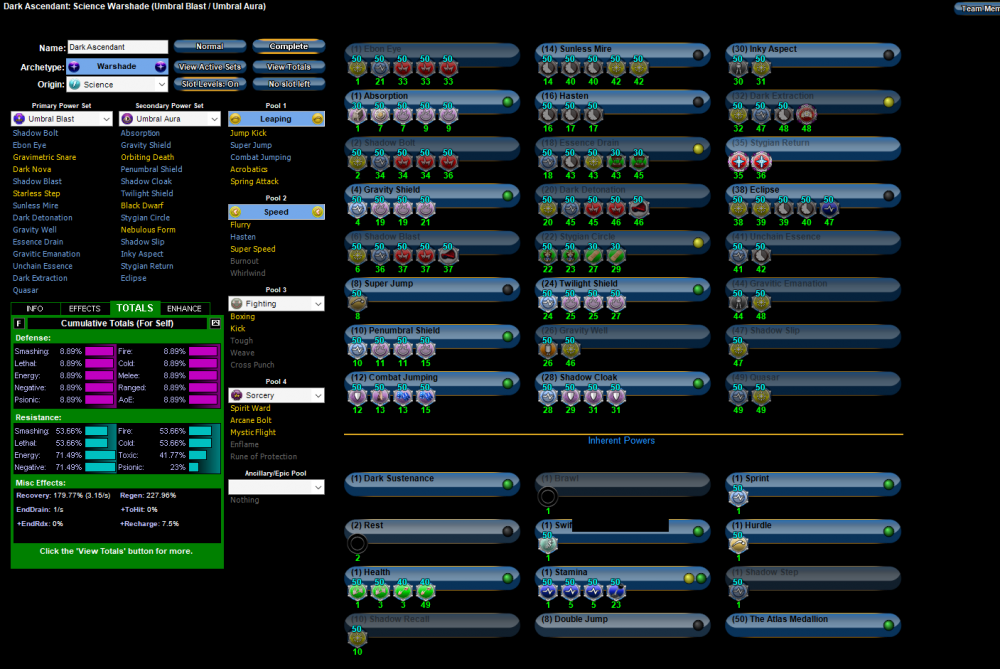Click the first enhancement icon under Stygian Return
The width and height of the screenshot is (1000, 669).
pos(739,161)
